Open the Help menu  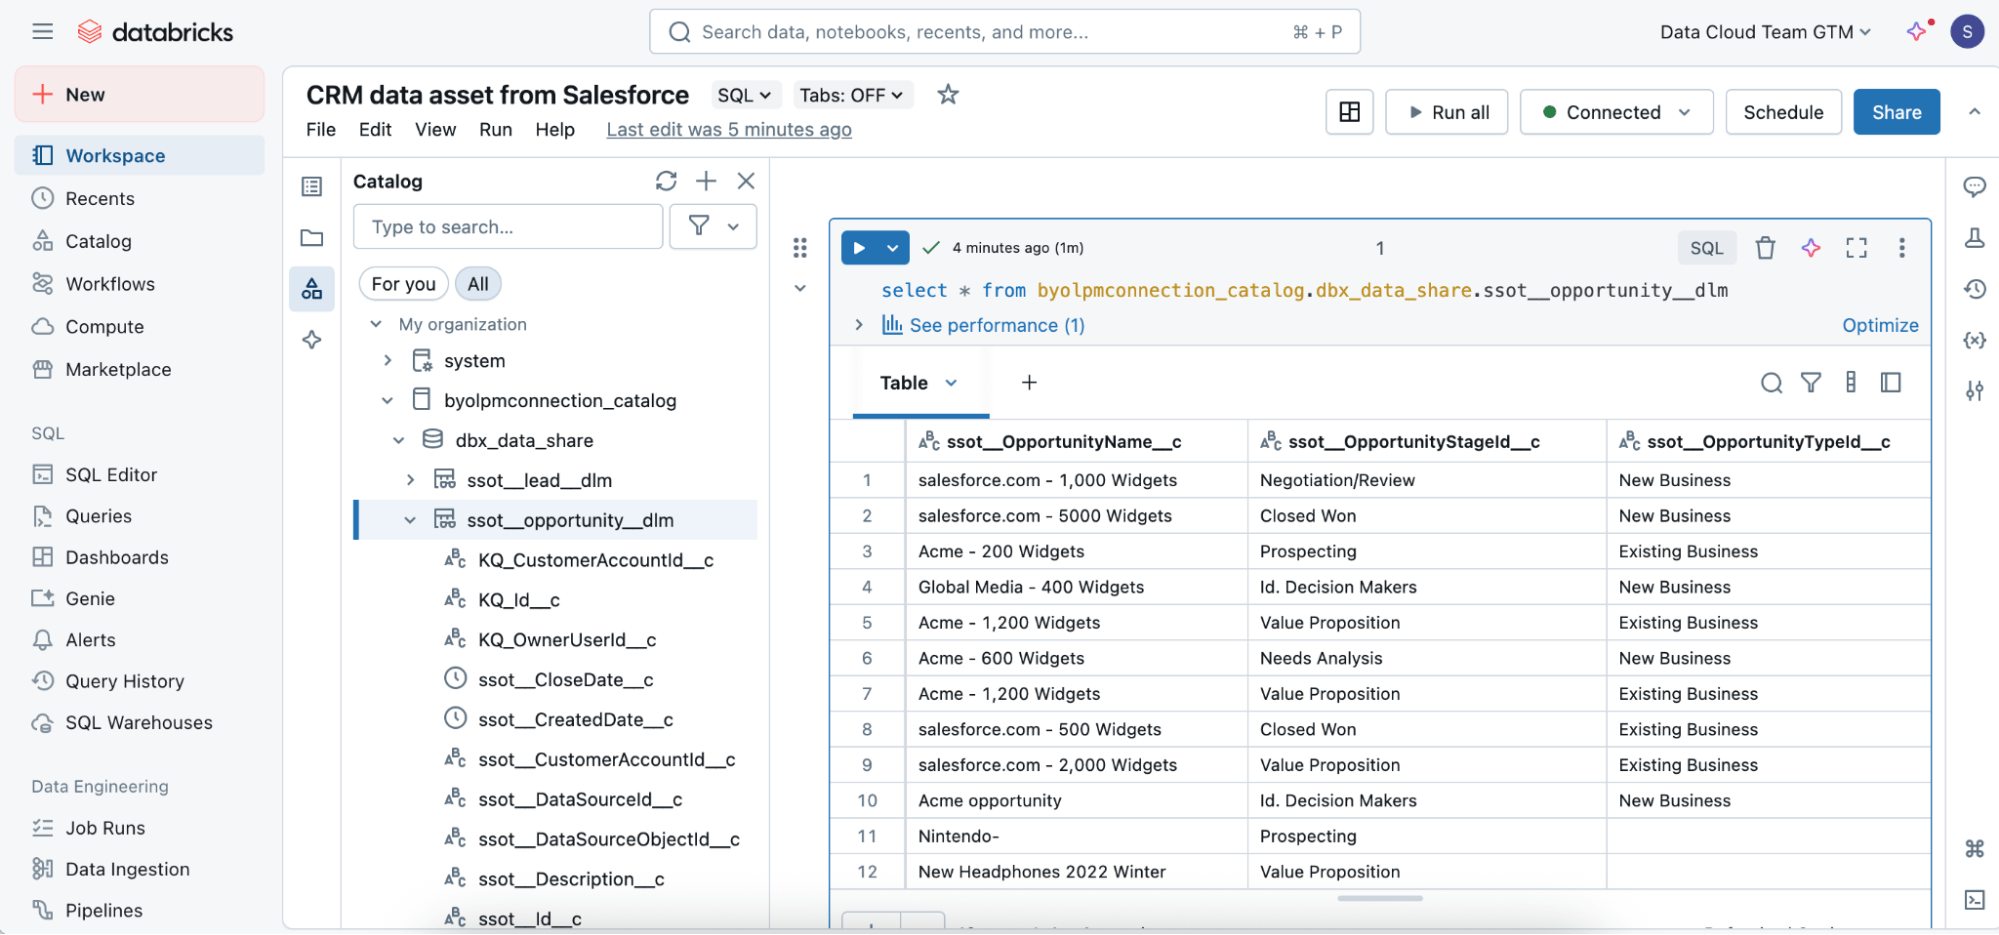click(555, 130)
